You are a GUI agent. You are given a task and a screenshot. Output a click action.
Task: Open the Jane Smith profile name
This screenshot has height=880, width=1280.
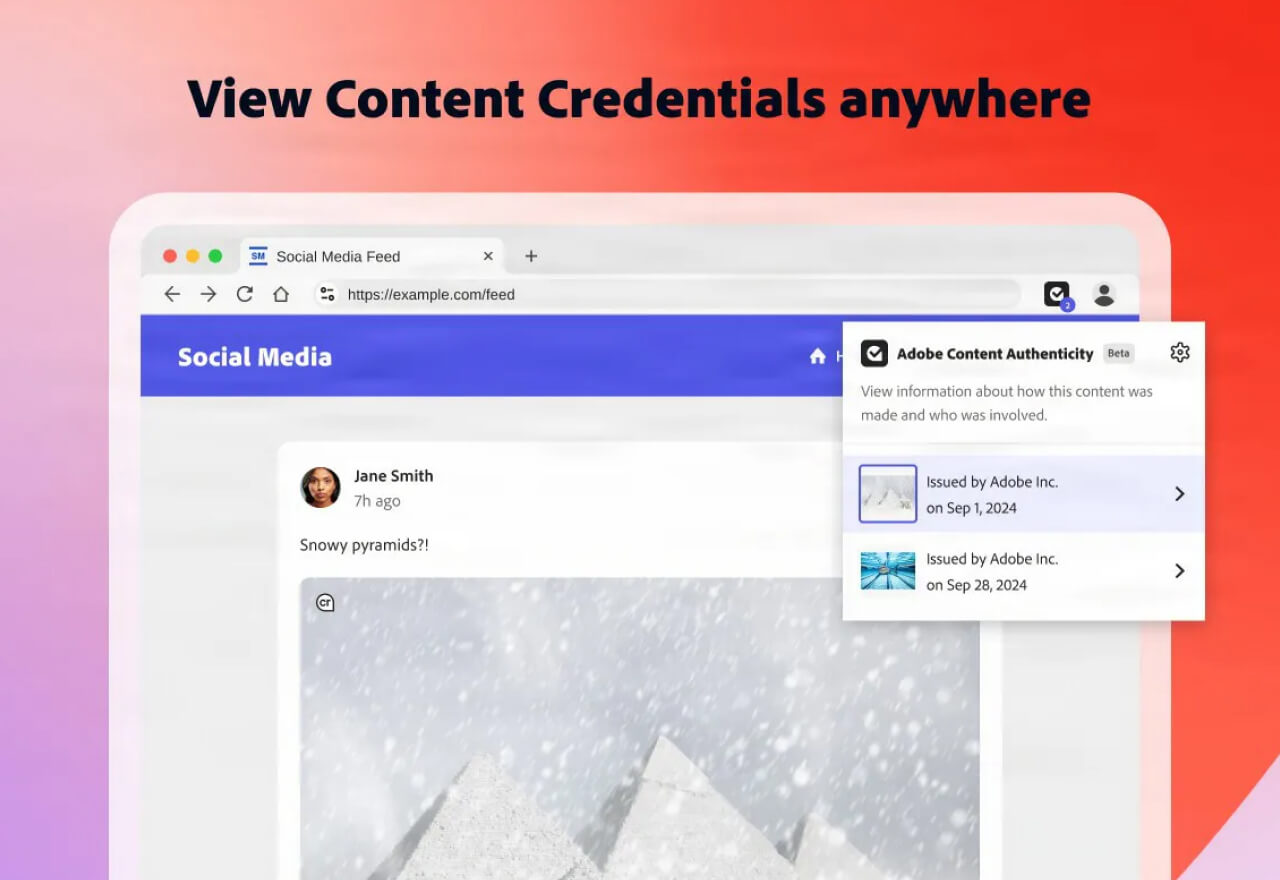point(394,476)
